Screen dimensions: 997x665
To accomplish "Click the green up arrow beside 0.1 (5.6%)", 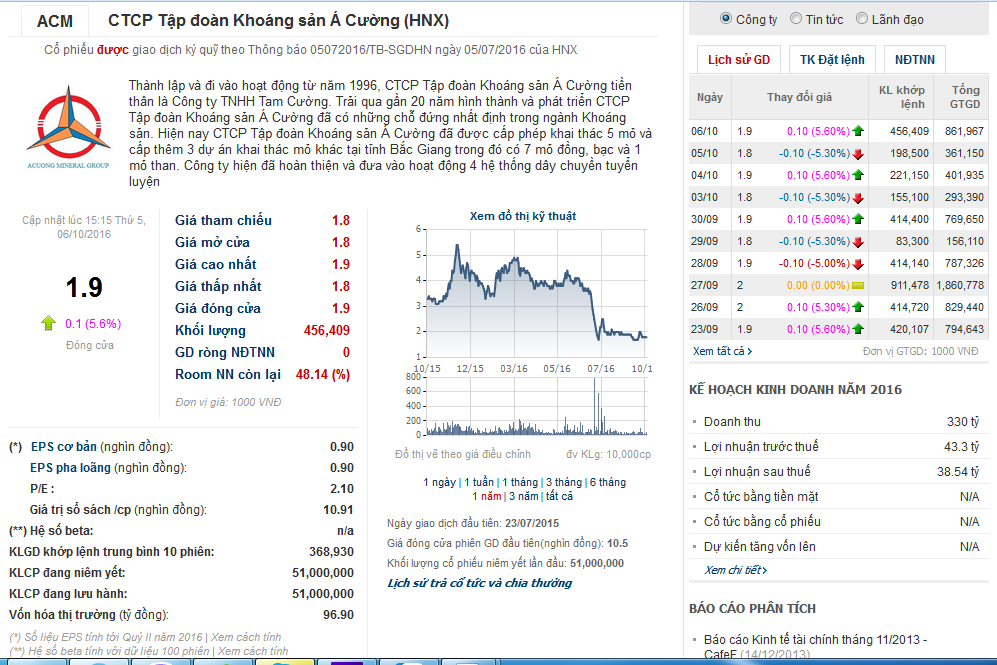I will tap(48, 323).
